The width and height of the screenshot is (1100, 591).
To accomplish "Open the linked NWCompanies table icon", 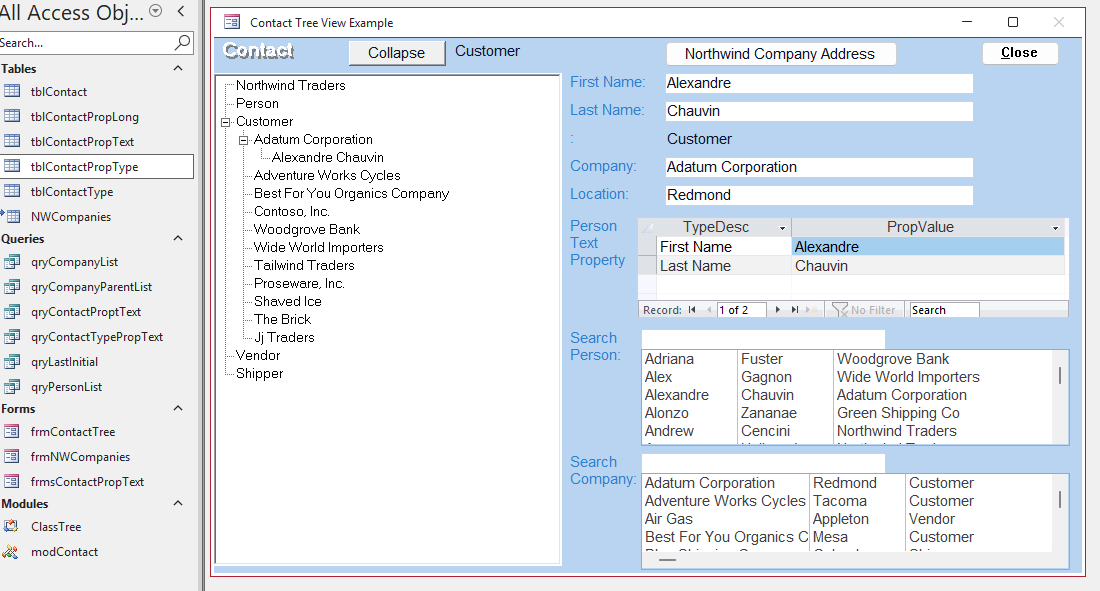I will [12, 216].
